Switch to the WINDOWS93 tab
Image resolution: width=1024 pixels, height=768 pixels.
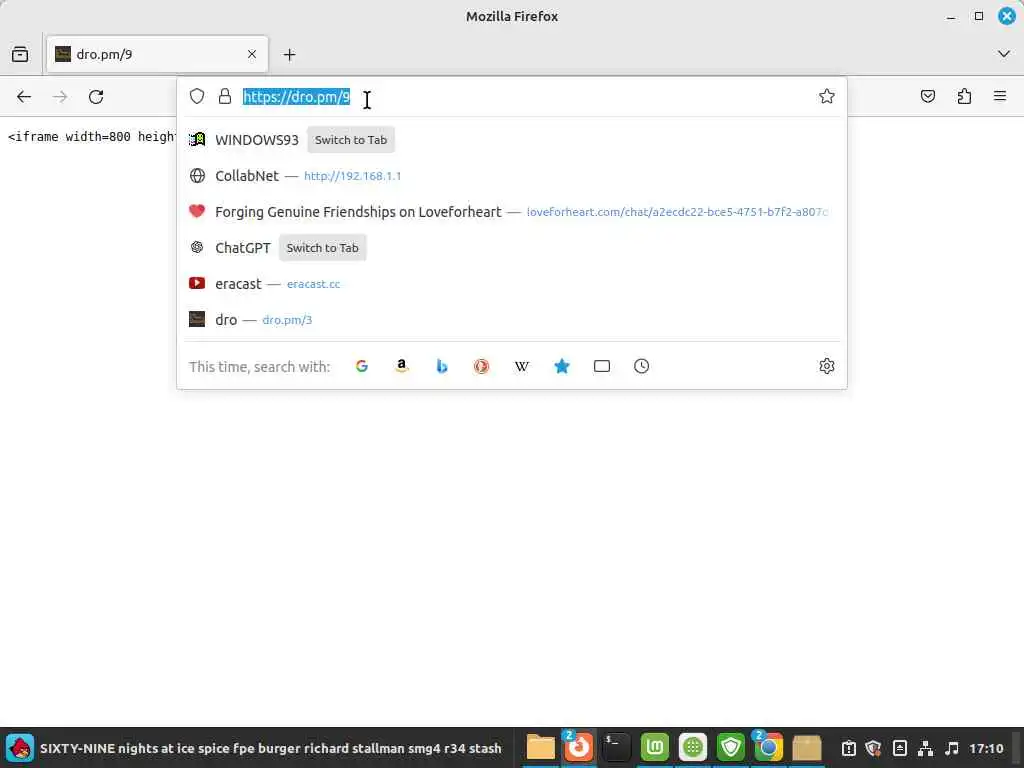(x=351, y=140)
